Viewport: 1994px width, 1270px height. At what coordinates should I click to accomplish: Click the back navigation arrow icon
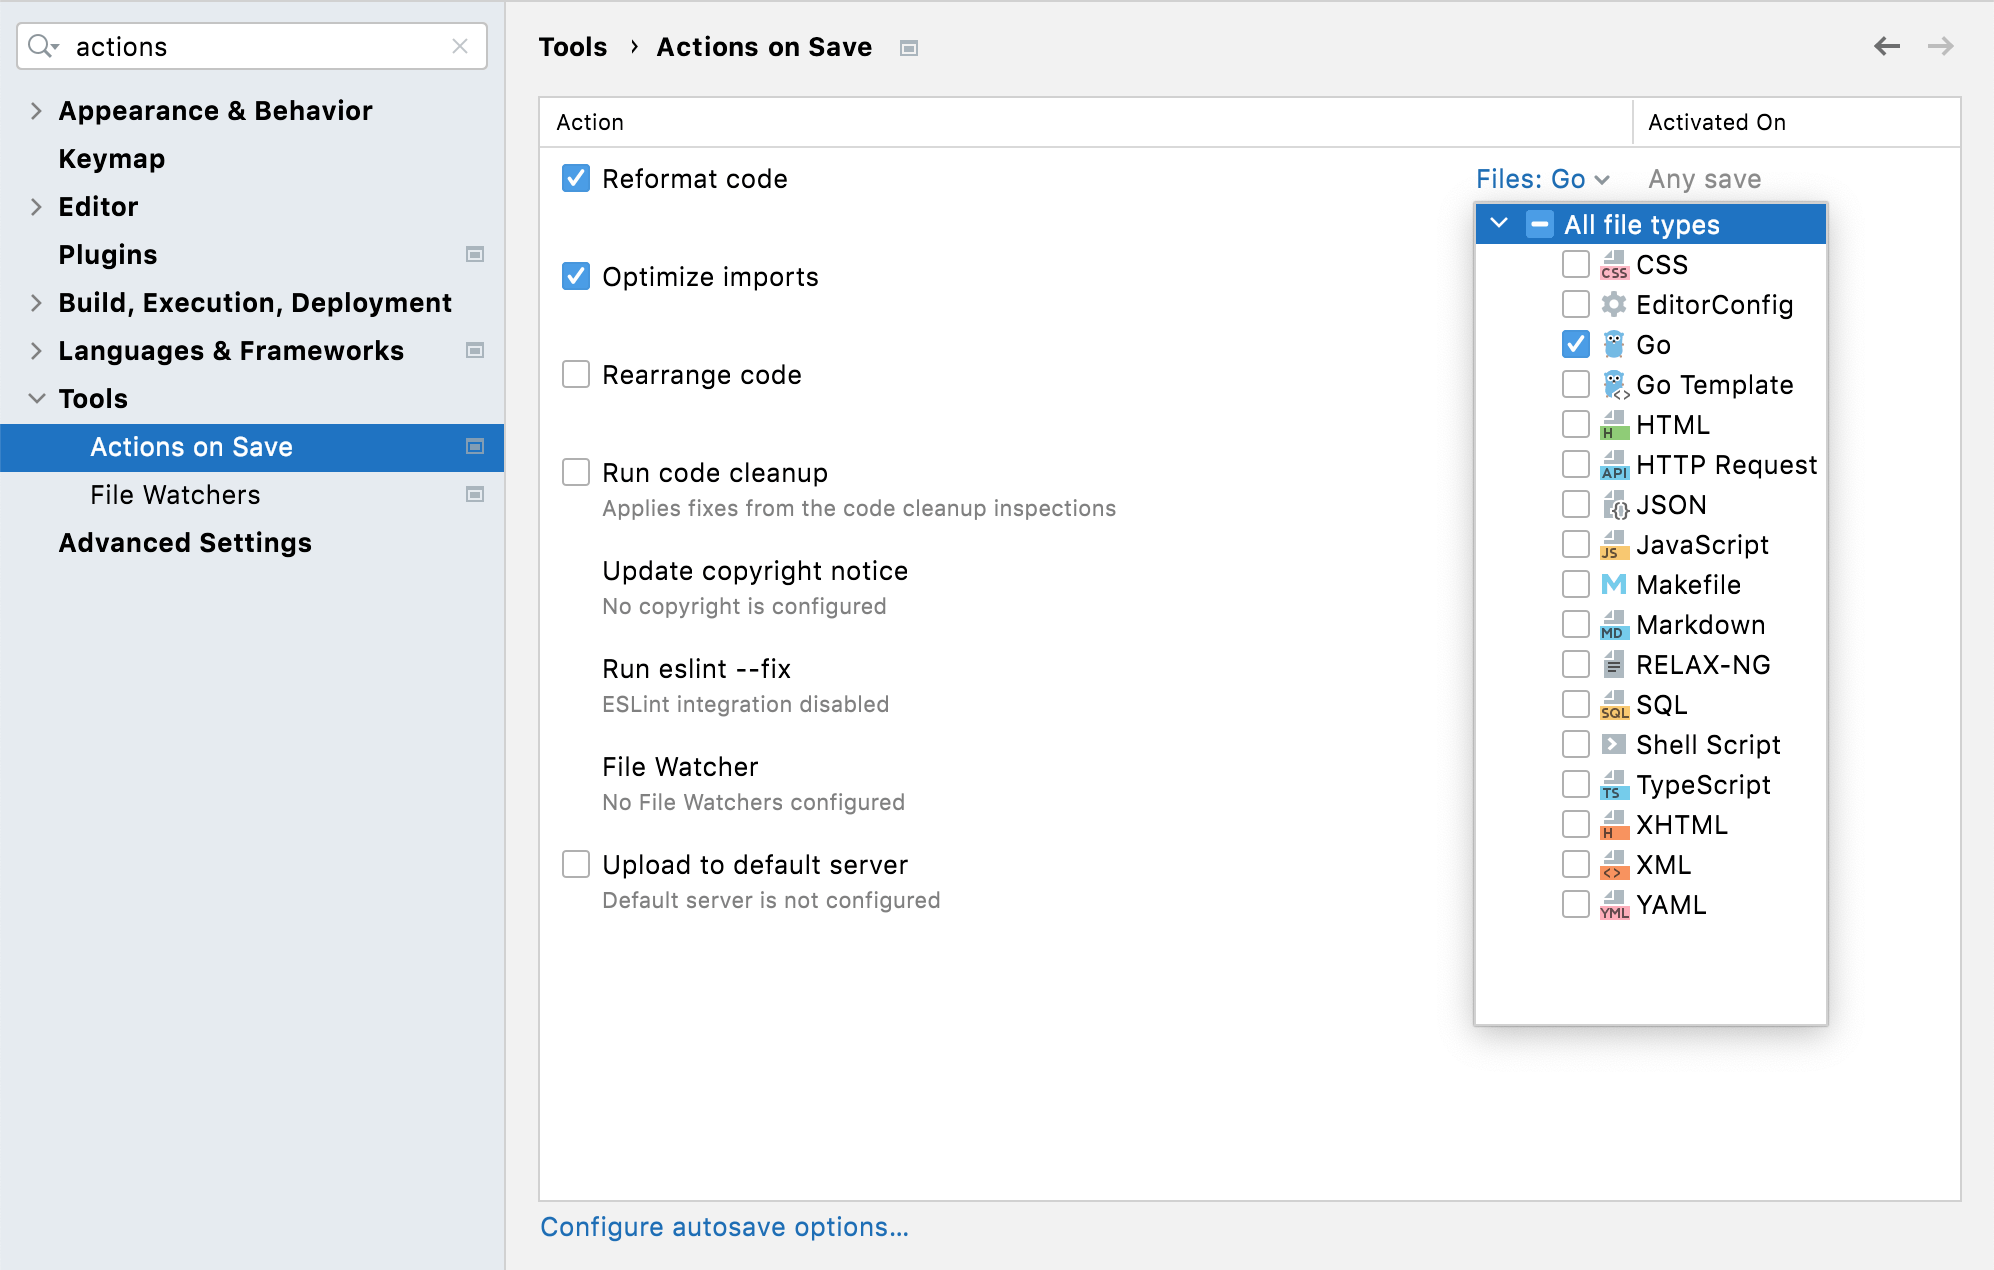[x=1886, y=46]
